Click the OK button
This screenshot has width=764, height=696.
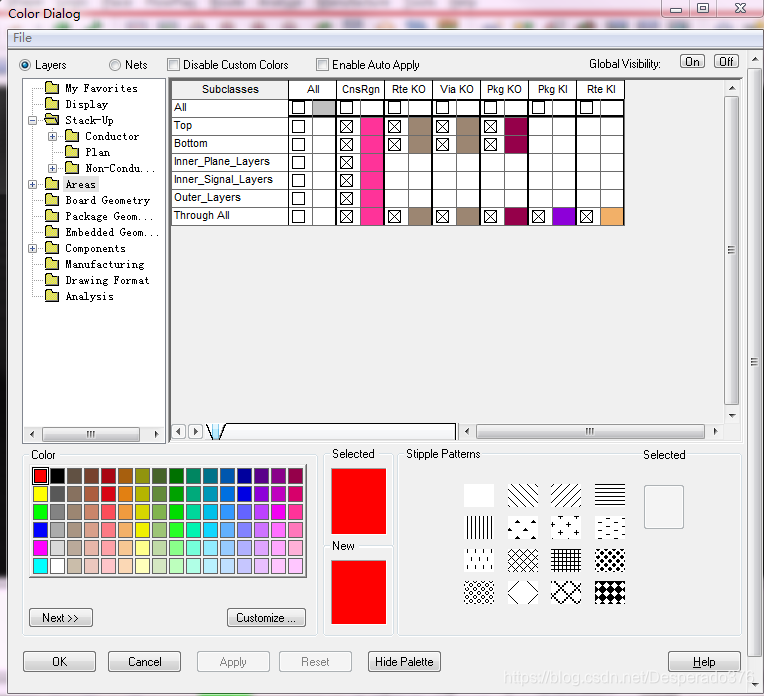(59, 661)
